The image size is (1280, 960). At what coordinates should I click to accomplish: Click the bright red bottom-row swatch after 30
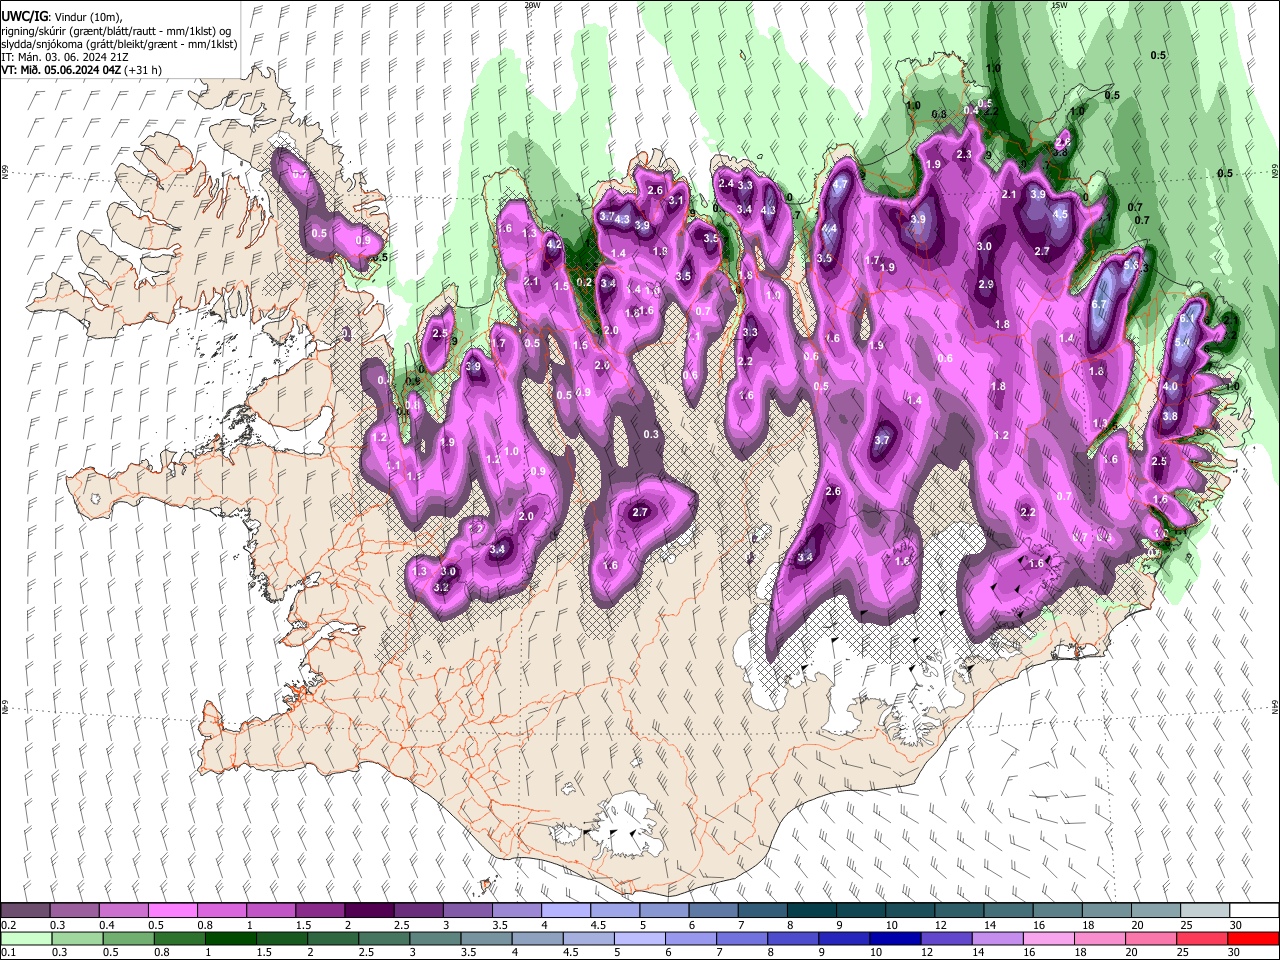(x=1252, y=938)
